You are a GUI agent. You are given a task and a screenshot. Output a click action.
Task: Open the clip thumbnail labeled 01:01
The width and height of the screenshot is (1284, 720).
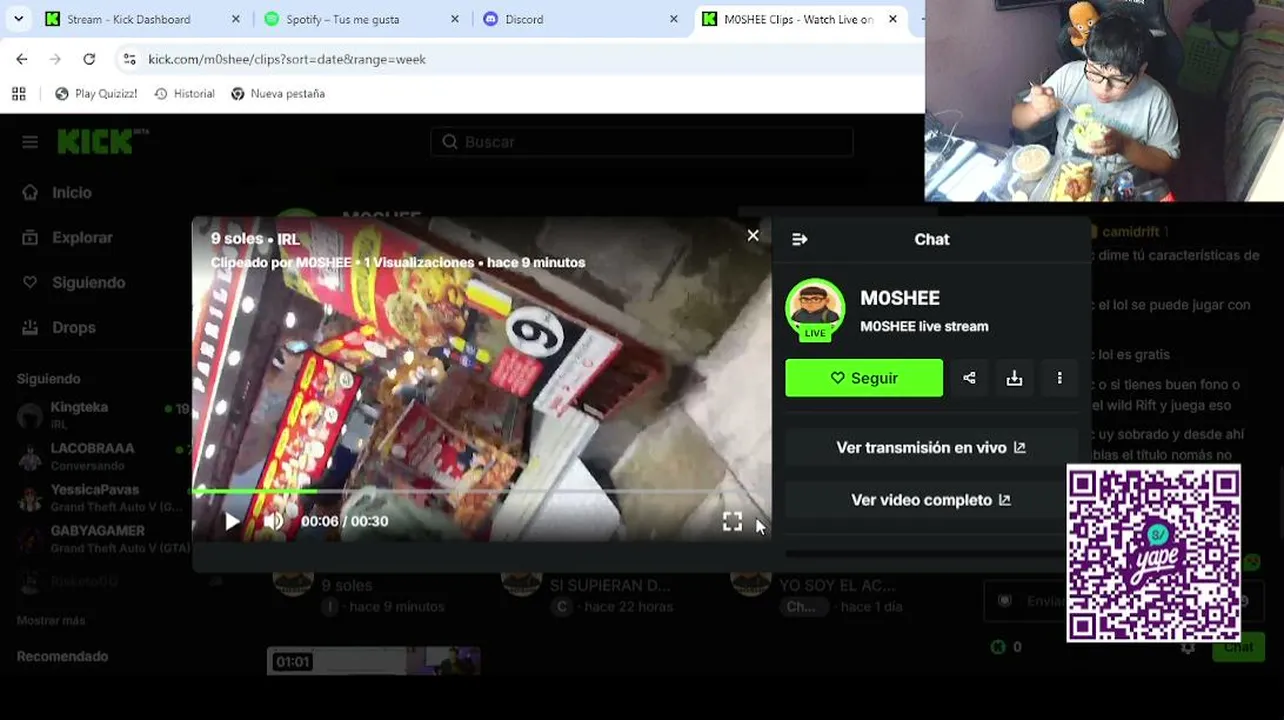(373, 661)
